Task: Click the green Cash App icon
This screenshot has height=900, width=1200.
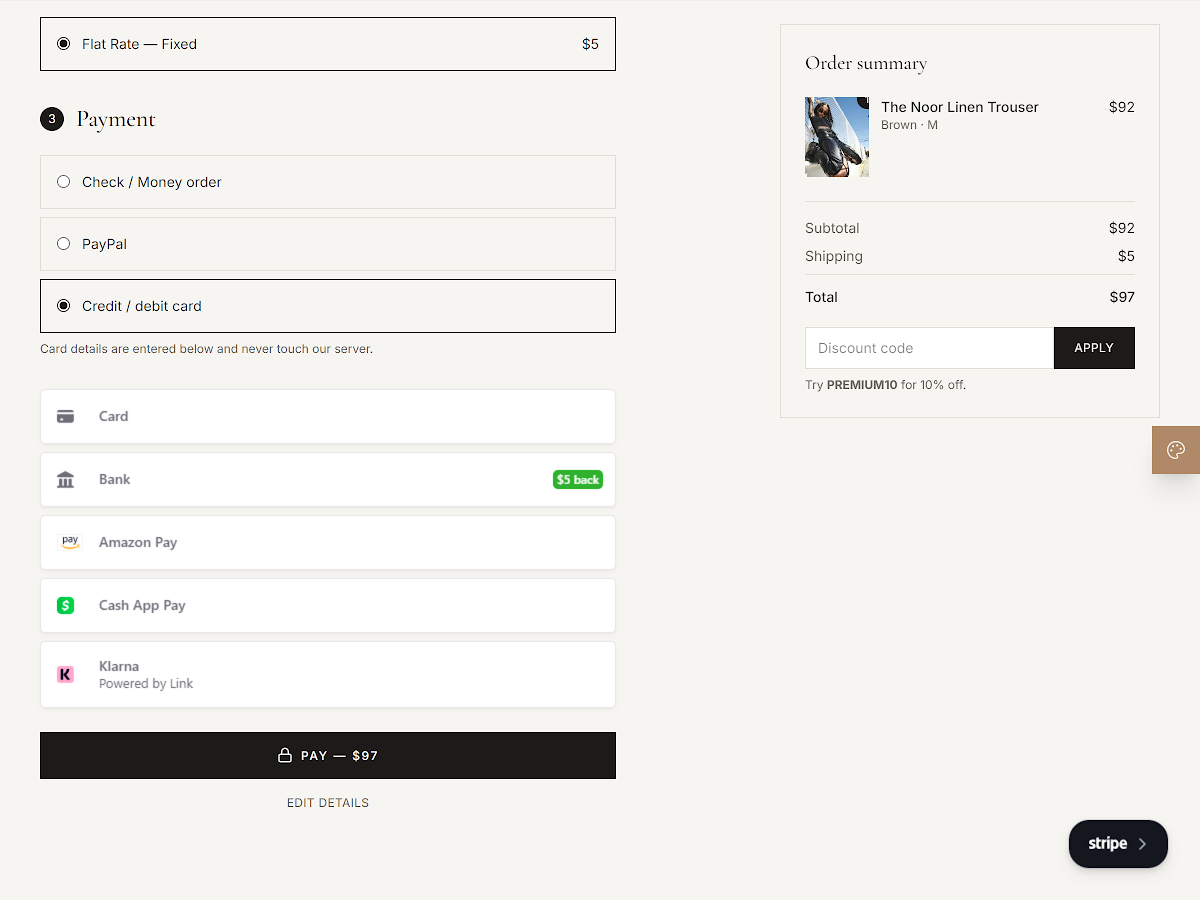Action: click(66, 605)
